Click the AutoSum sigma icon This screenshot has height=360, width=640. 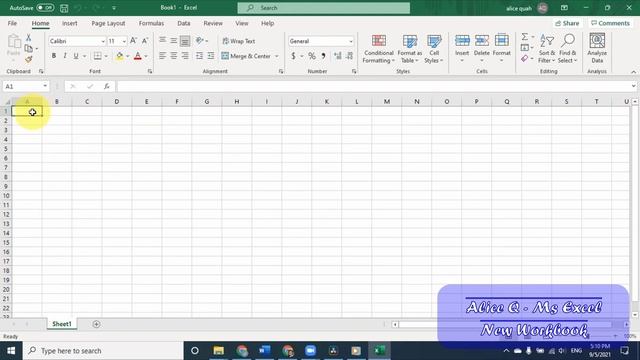tap(524, 37)
